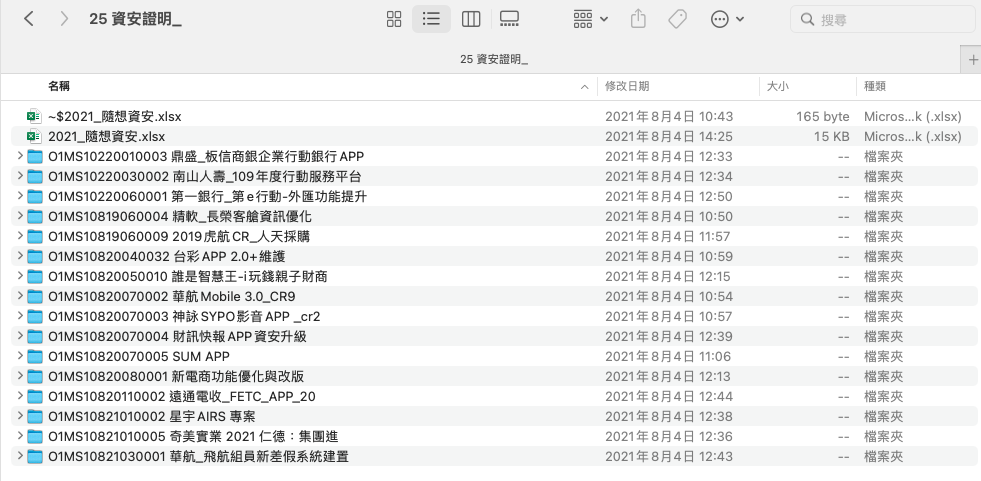Open the group-by options dropdown
Image resolution: width=981 pixels, height=481 pixels.
point(591,19)
